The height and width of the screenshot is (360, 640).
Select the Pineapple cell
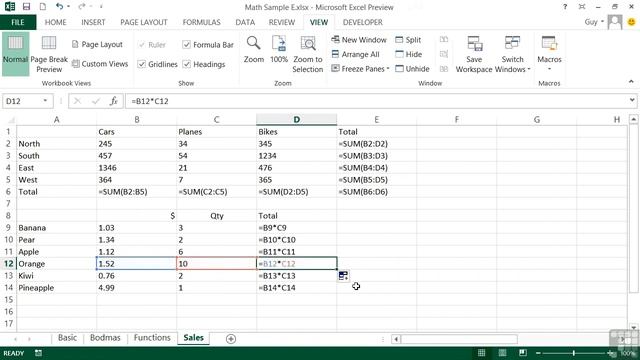pos(57,288)
